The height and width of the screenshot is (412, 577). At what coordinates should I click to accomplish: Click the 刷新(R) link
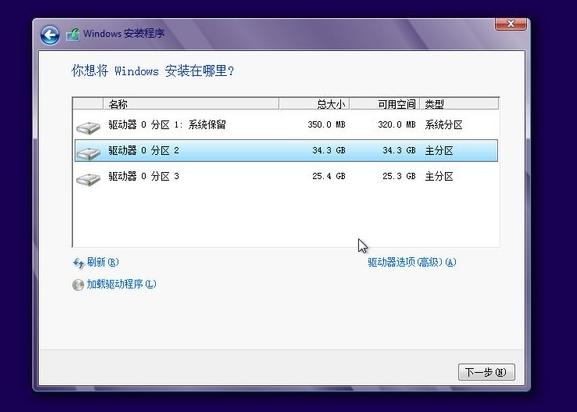coord(103,262)
